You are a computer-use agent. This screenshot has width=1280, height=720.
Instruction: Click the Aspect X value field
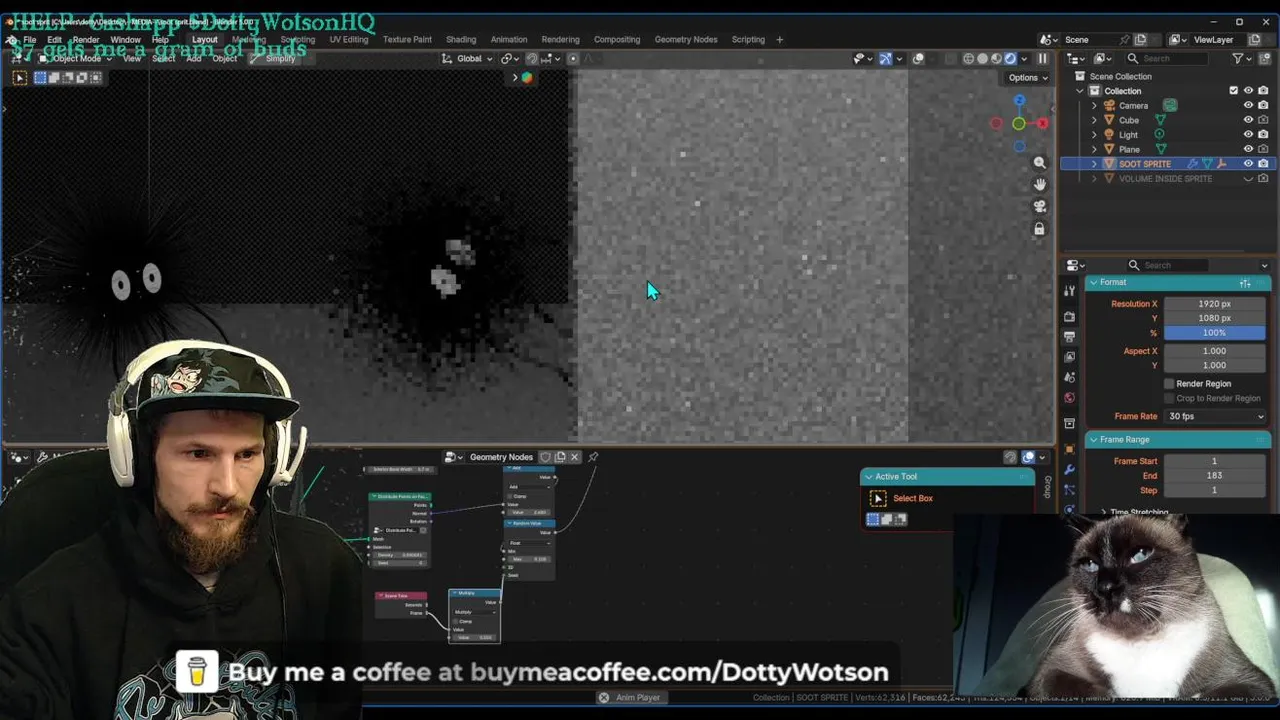(1214, 351)
